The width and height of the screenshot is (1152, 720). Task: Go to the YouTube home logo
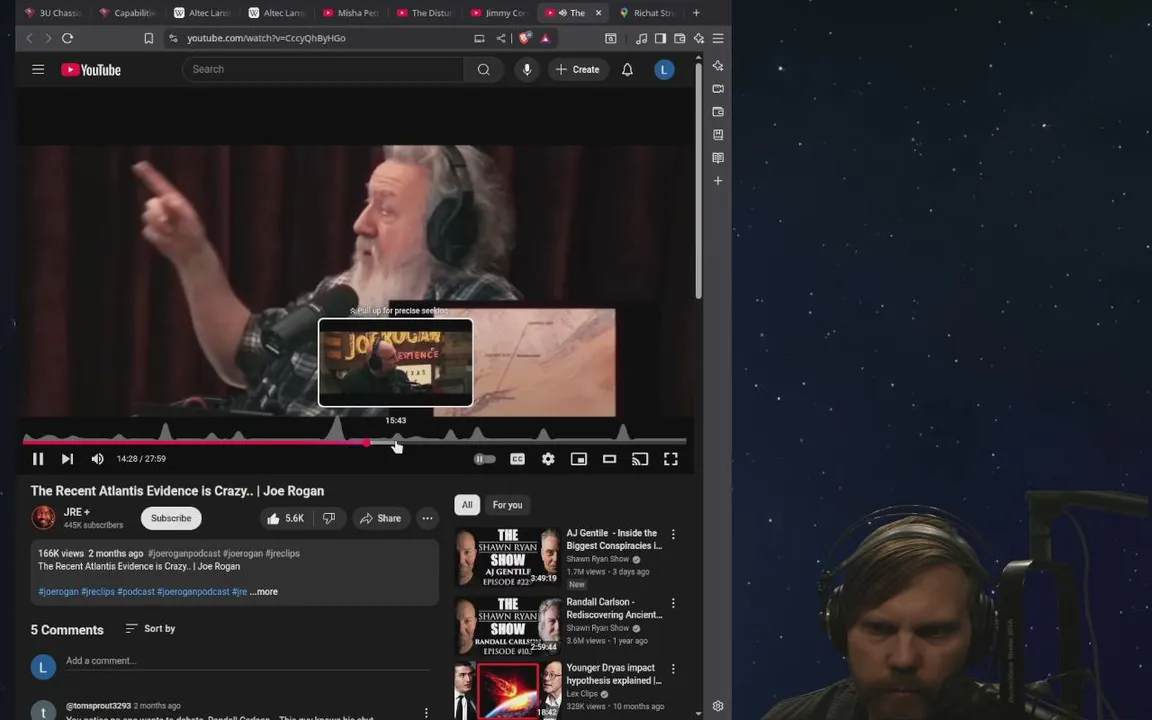click(91, 70)
